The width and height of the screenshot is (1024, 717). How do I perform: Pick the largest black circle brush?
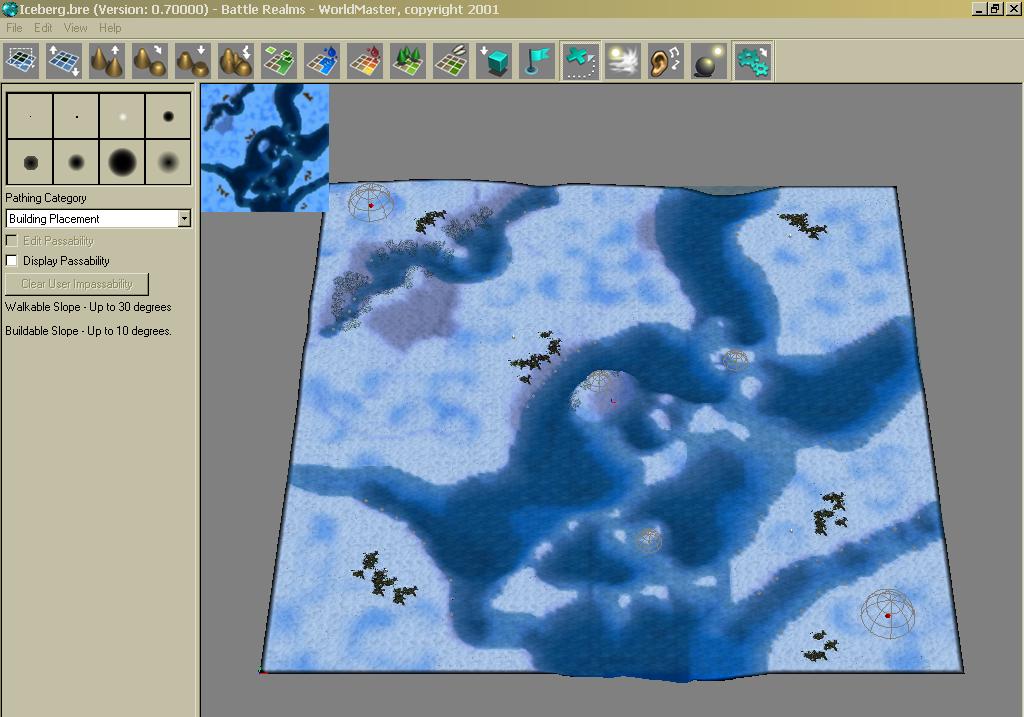tap(122, 162)
